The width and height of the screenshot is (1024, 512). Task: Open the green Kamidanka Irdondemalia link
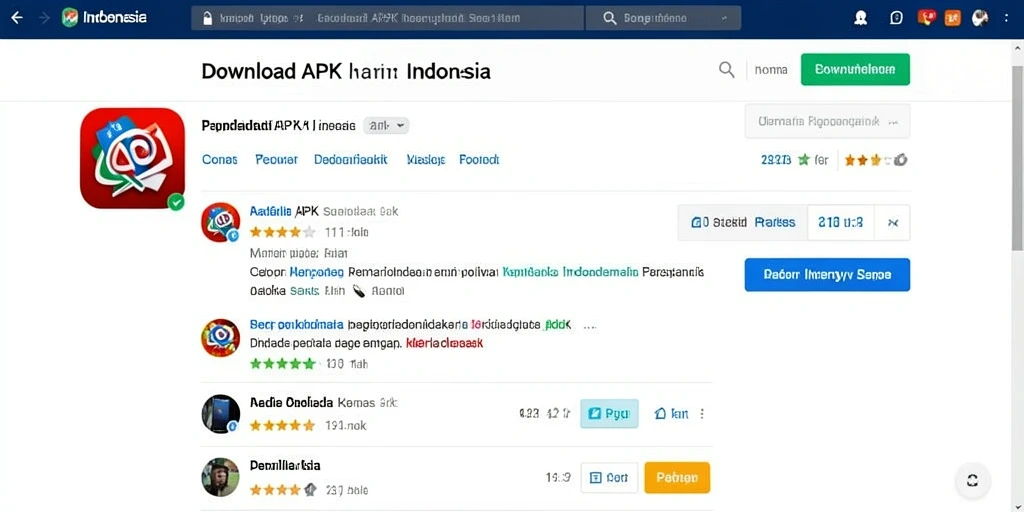point(570,272)
